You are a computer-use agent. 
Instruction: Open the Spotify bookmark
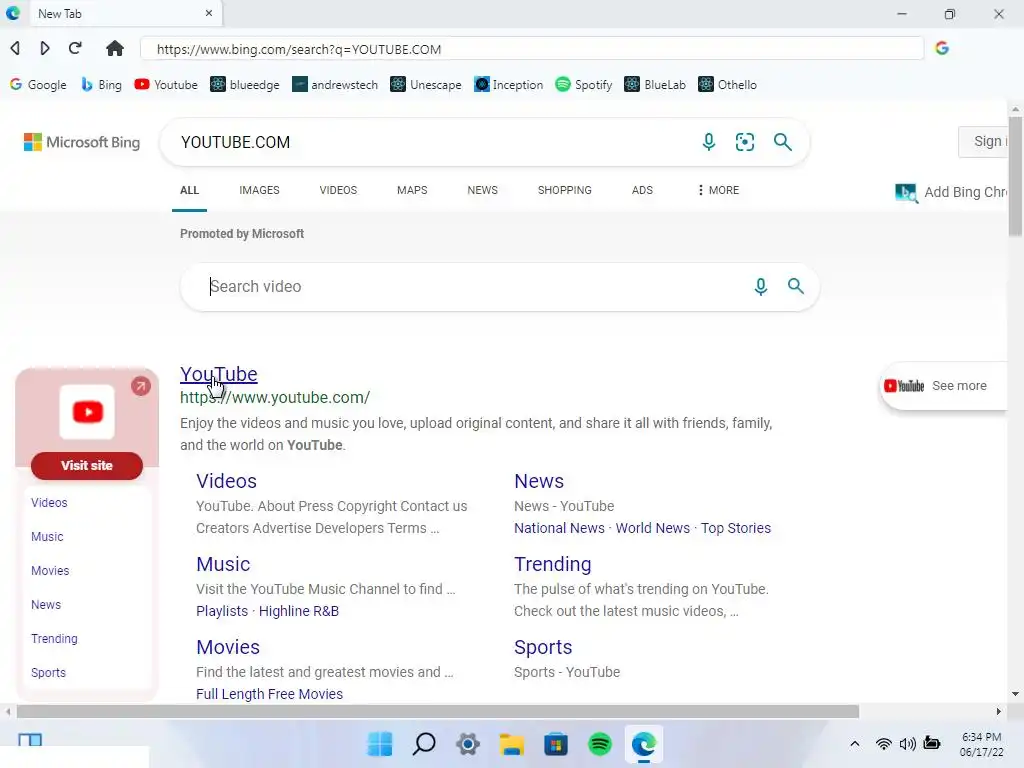[x=584, y=85]
